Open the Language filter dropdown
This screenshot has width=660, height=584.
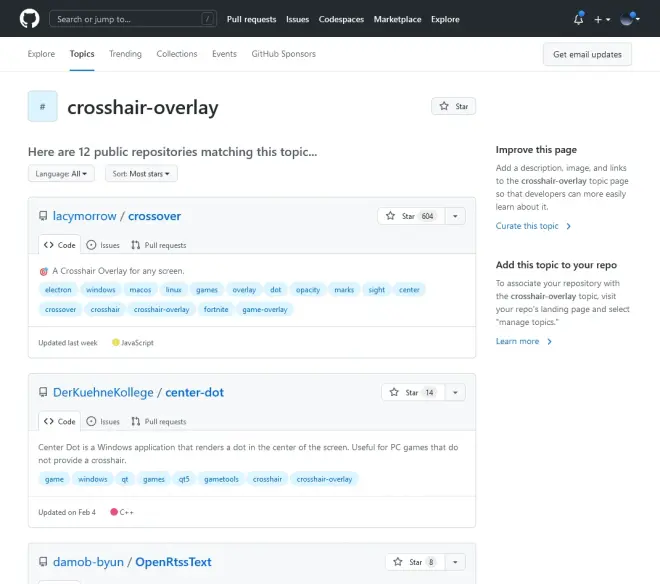tap(61, 174)
